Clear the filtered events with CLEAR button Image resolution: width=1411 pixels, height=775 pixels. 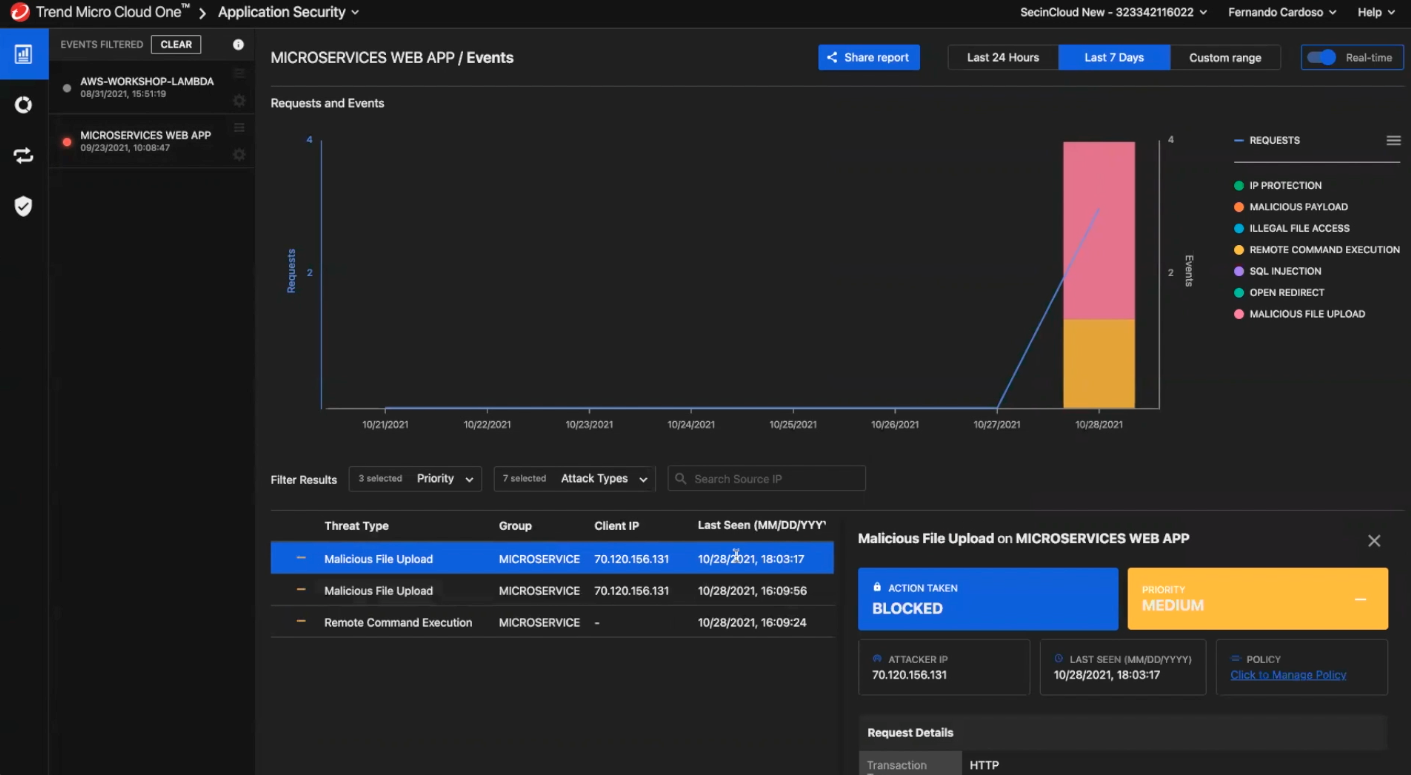pyautogui.click(x=176, y=45)
